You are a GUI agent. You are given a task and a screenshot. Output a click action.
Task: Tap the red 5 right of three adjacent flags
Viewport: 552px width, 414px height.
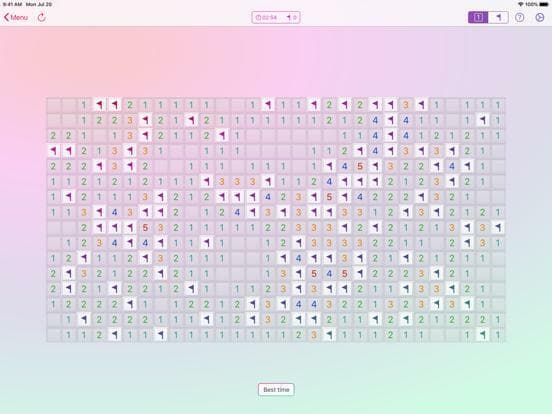click(145, 228)
